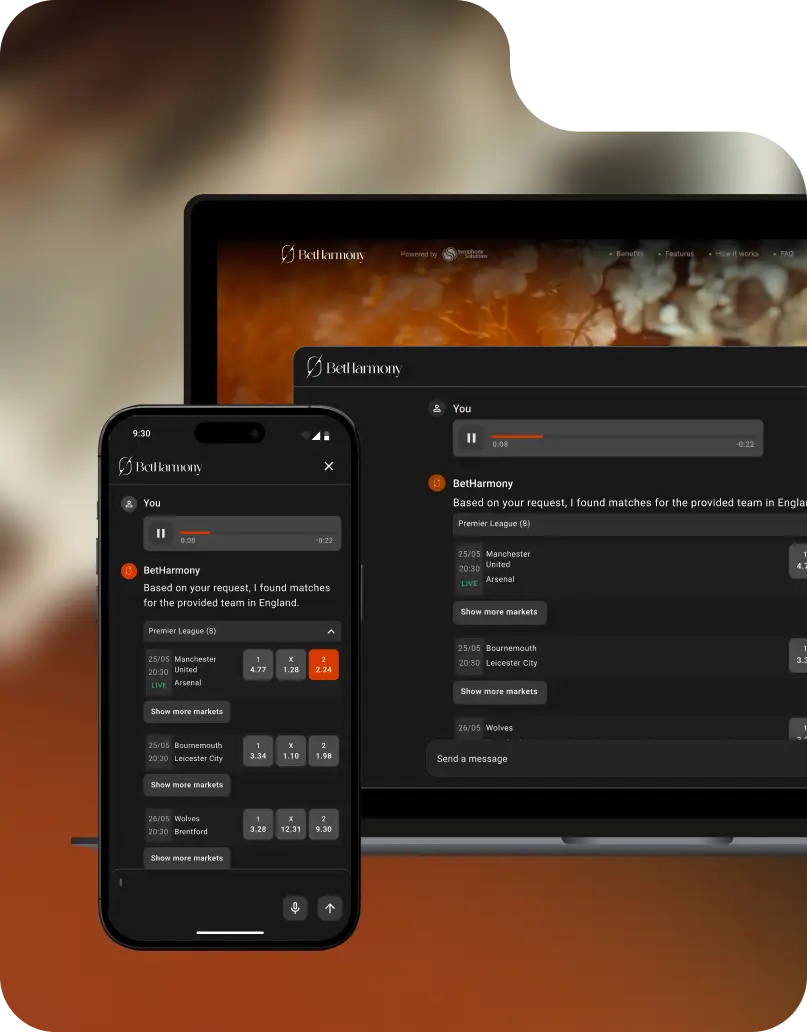Select odds 2 at 1.98 for Bournemouth match
807x1032 pixels.
tap(323, 751)
